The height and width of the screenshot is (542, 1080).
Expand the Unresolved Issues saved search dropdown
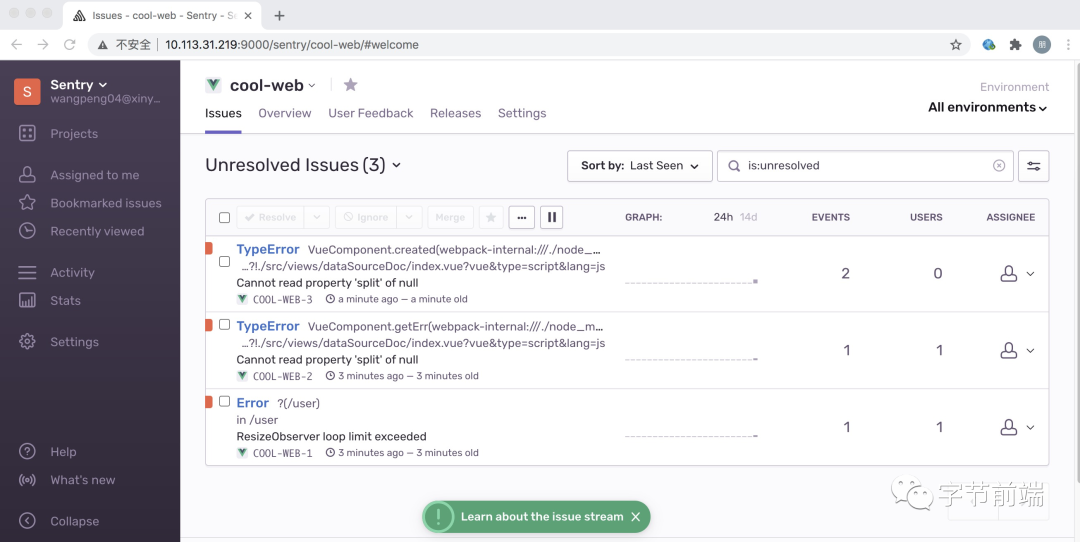pos(396,165)
